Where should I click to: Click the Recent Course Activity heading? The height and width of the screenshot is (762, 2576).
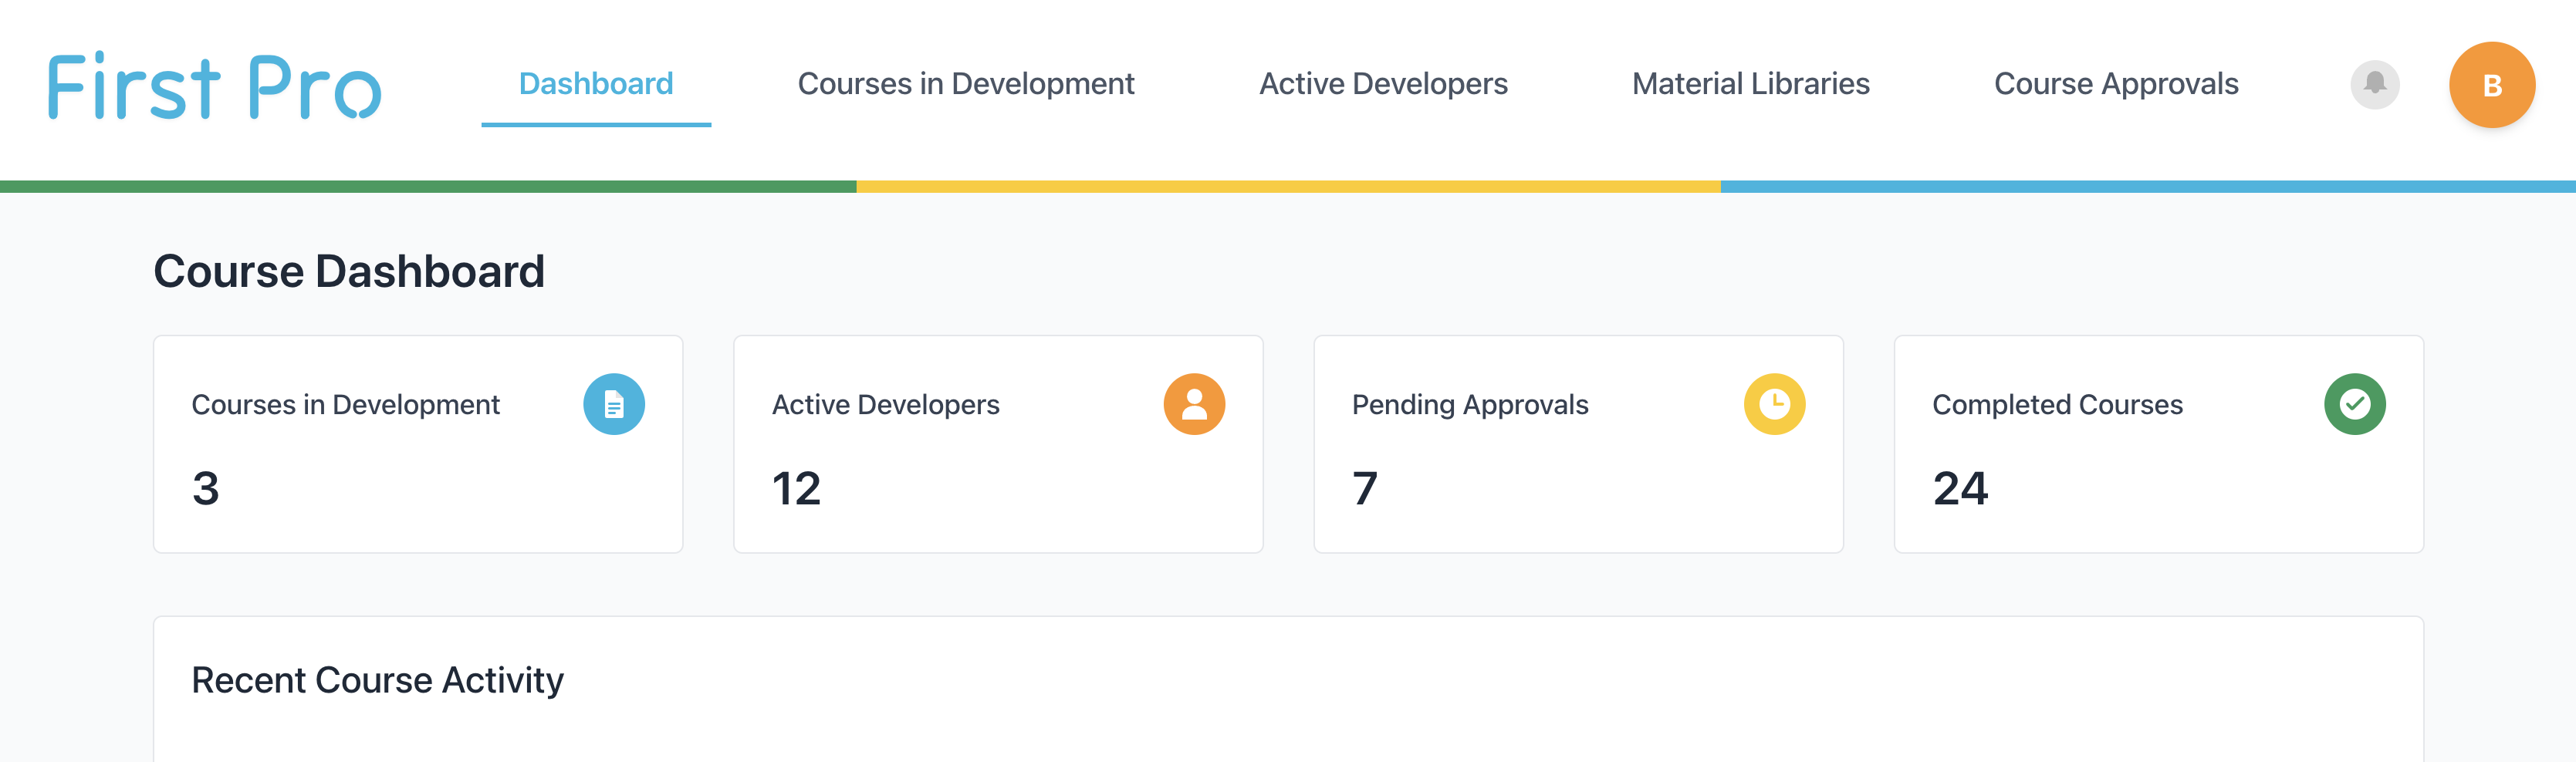click(378, 679)
